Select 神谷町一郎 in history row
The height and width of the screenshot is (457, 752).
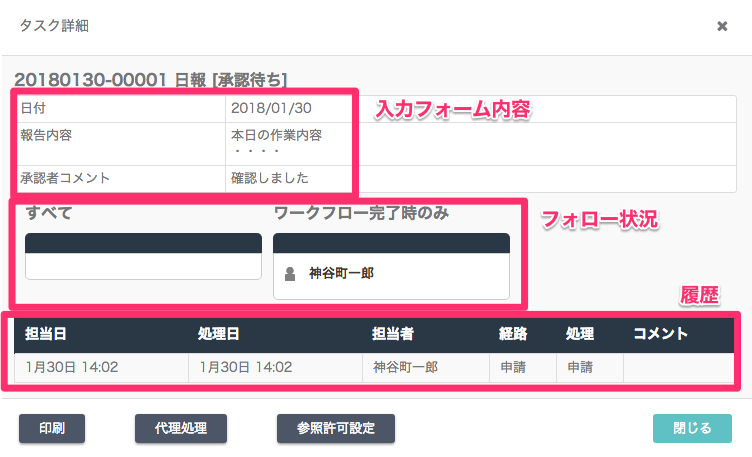pyautogui.click(x=406, y=367)
